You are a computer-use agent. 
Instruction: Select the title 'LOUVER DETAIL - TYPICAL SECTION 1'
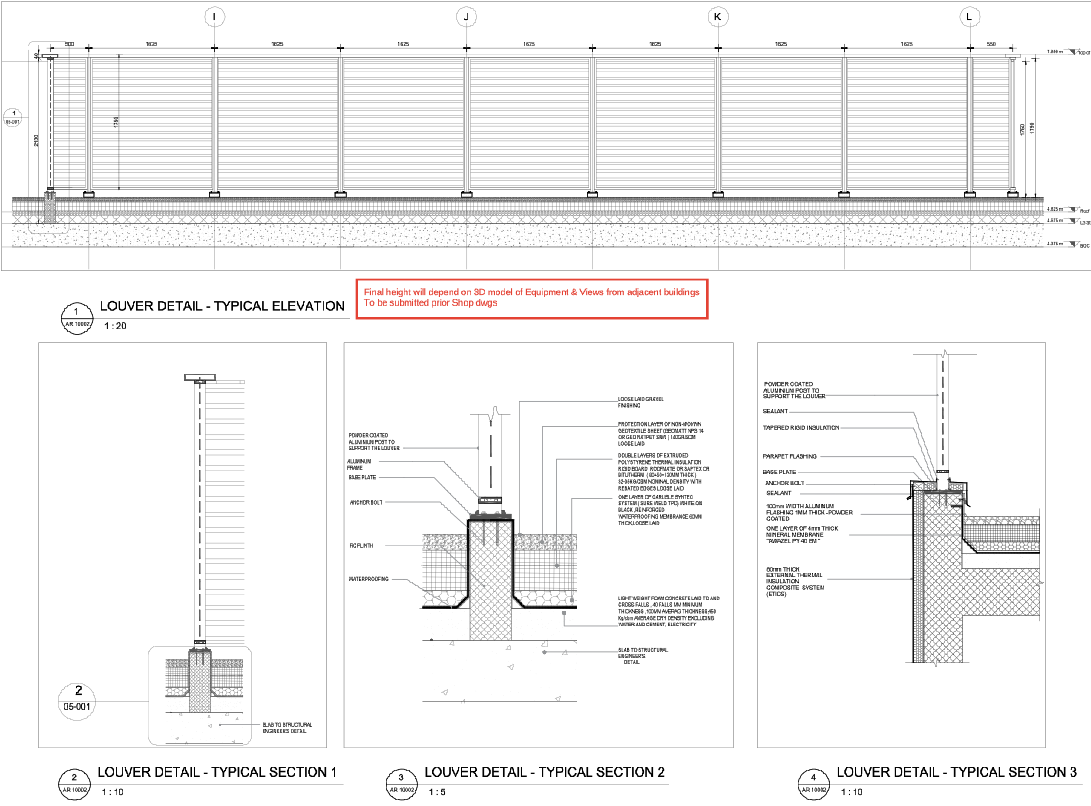[217, 772]
